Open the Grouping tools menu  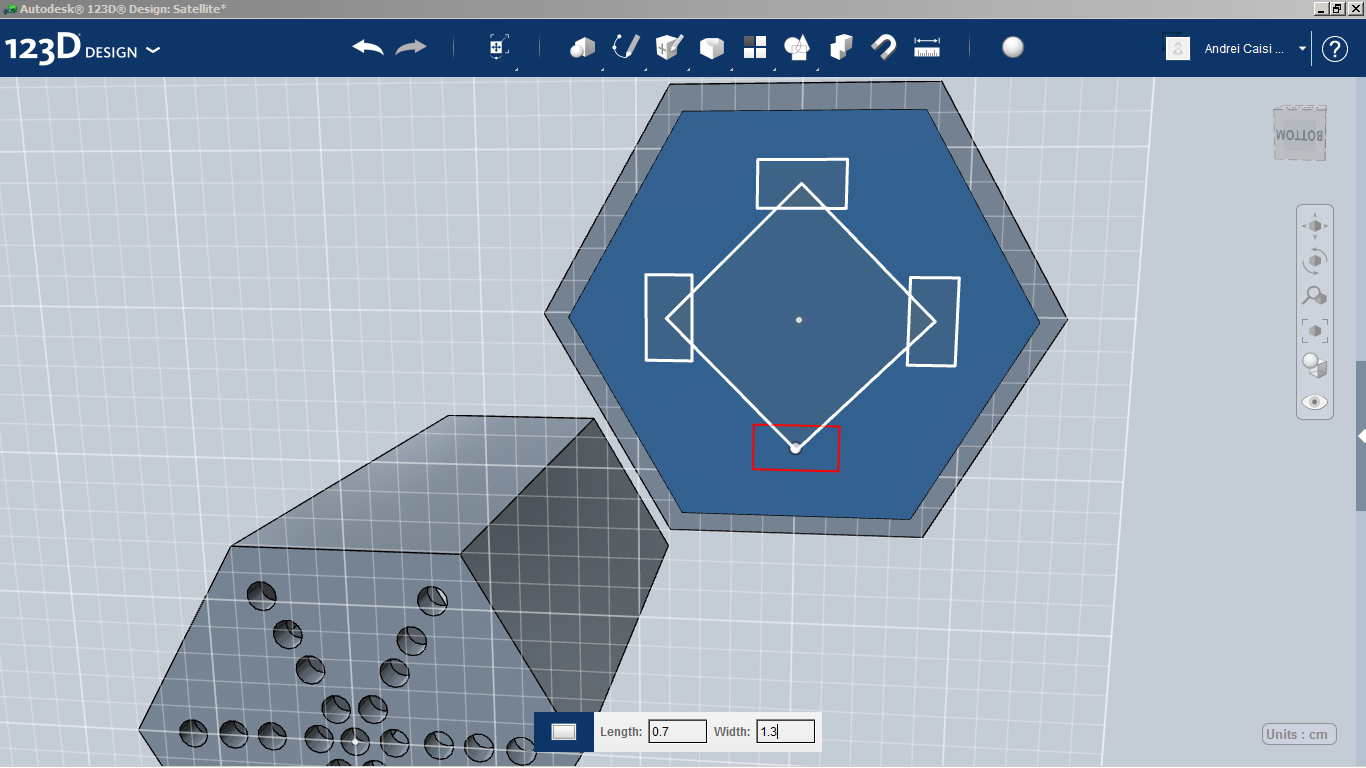(797, 47)
